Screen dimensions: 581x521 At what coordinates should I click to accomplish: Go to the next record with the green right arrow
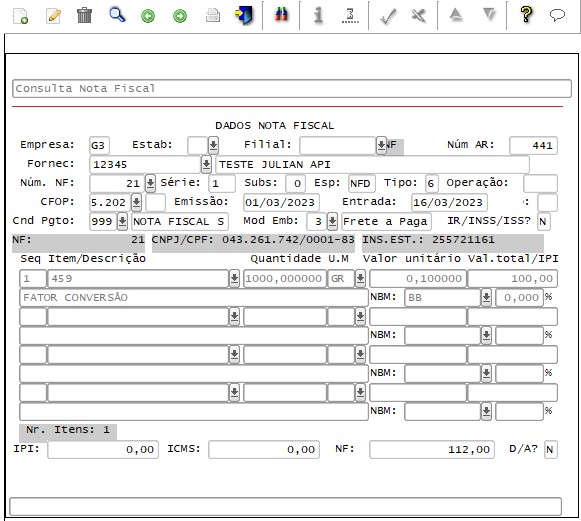[180, 16]
